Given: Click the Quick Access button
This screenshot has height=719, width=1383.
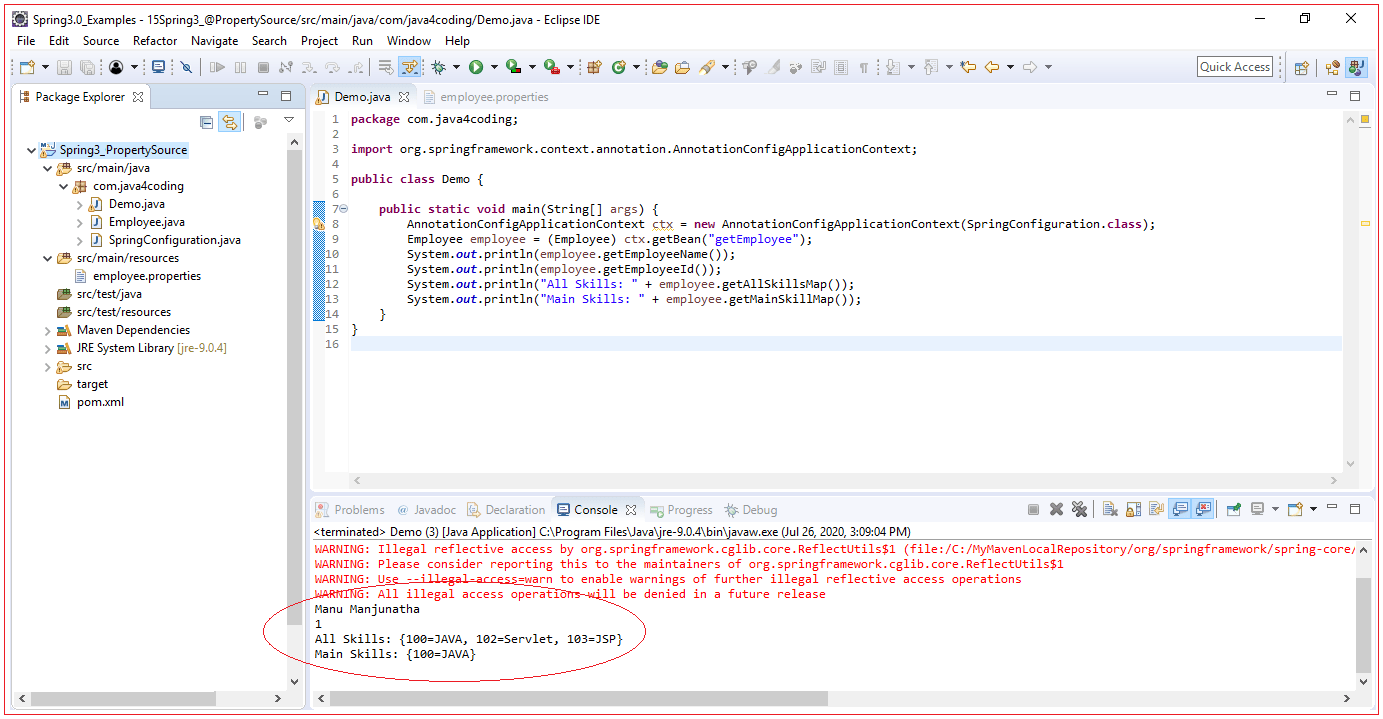Looking at the screenshot, I should (1234, 66).
